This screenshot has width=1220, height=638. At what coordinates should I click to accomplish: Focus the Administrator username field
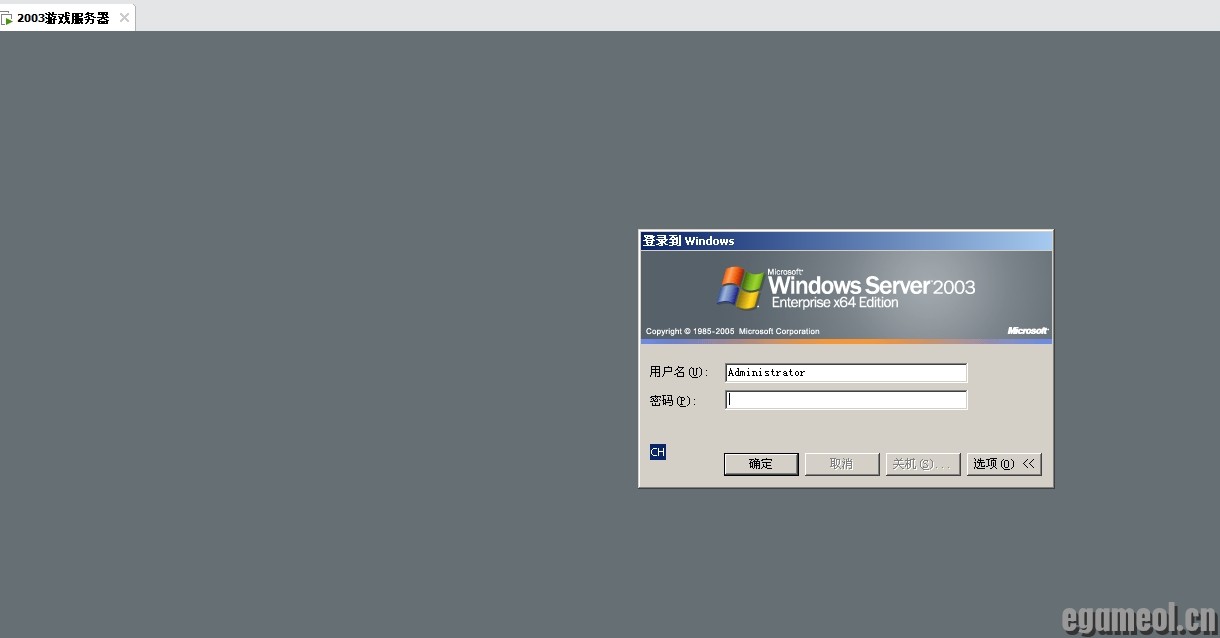coord(845,373)
